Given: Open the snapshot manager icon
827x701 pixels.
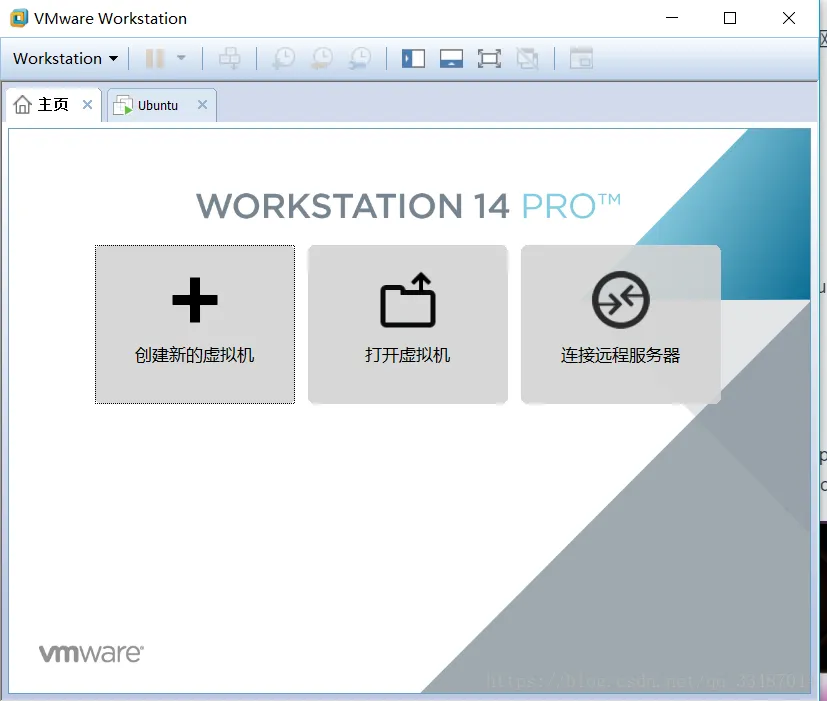Looking at the screenshot, I should (360, 59).
